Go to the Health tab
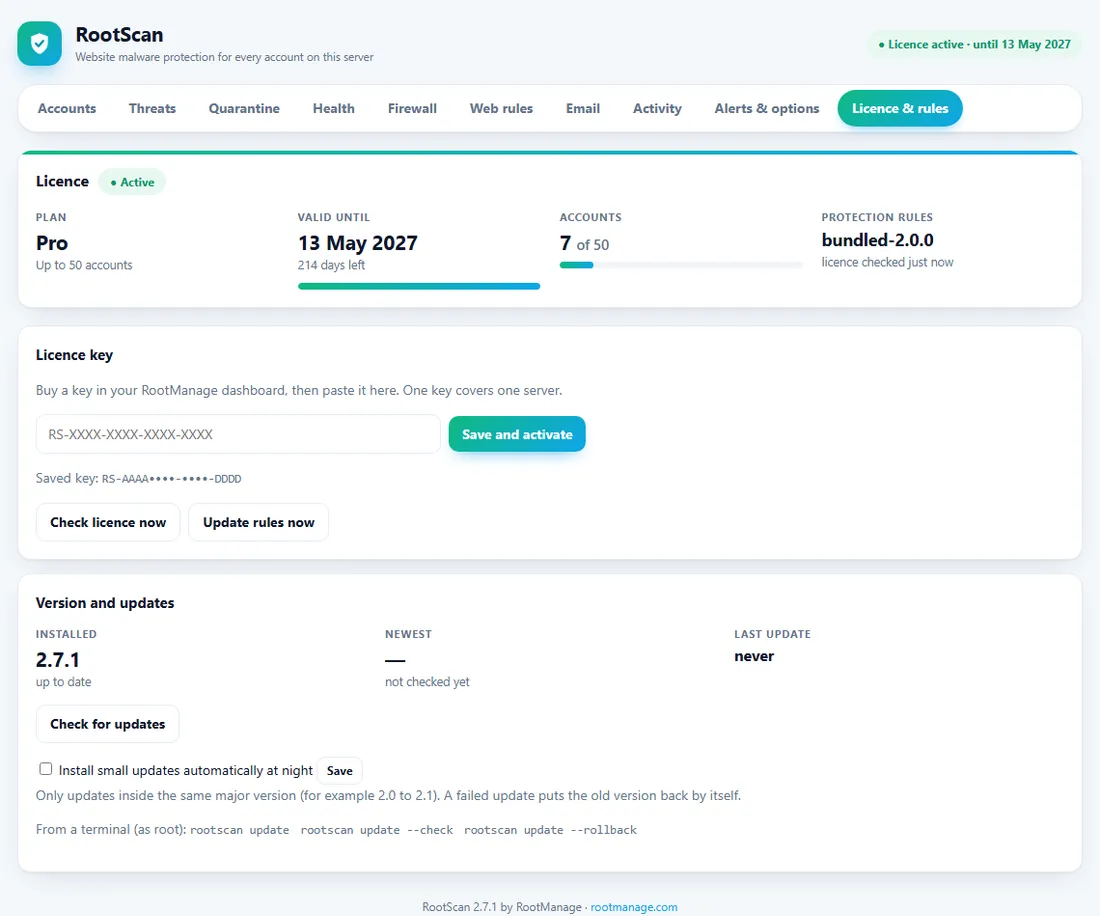This screenshot has height=916, width=1100. [x=334, y=109]
